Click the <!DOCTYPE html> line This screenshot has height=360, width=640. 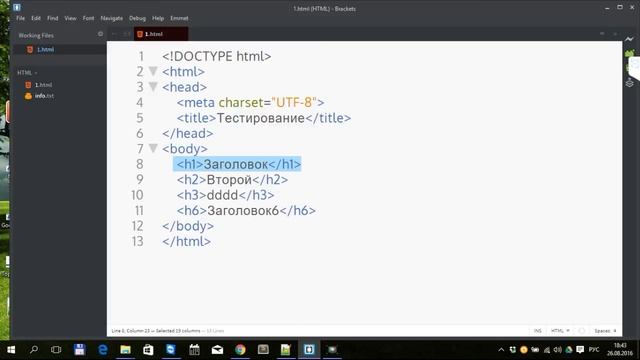[217, 56]
